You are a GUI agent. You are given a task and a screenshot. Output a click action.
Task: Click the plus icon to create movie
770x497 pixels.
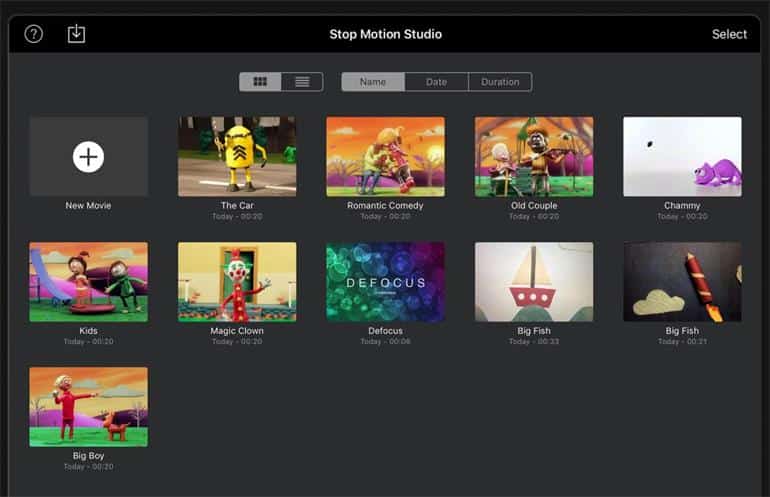pos(88,157)
